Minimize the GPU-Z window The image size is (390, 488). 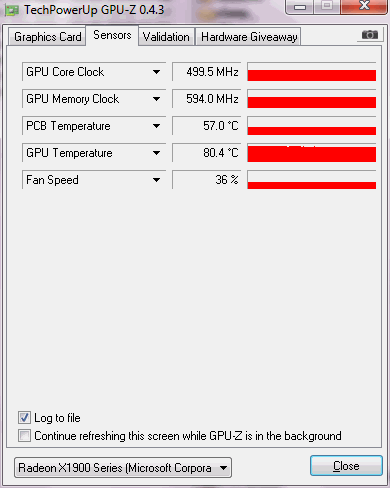300,7
